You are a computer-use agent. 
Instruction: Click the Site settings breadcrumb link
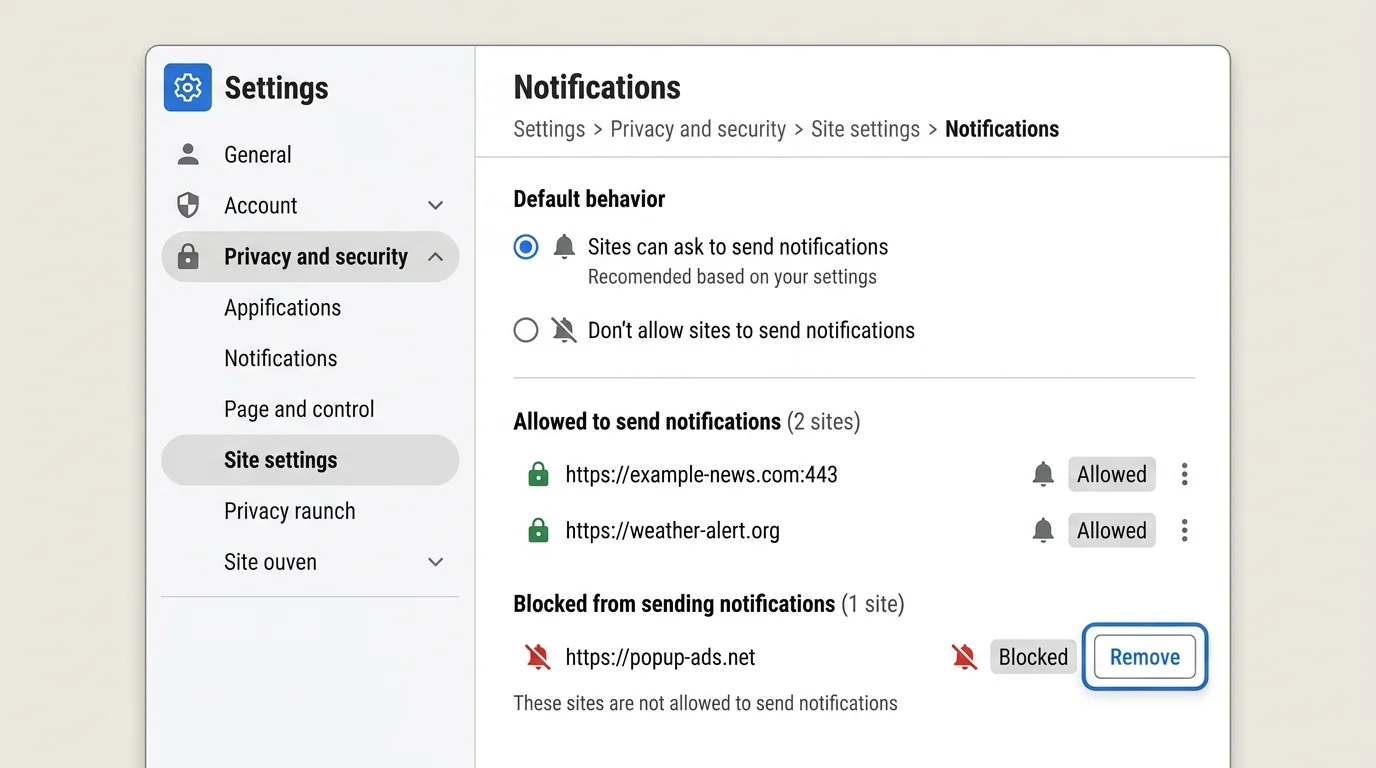[x=865, y=129]
